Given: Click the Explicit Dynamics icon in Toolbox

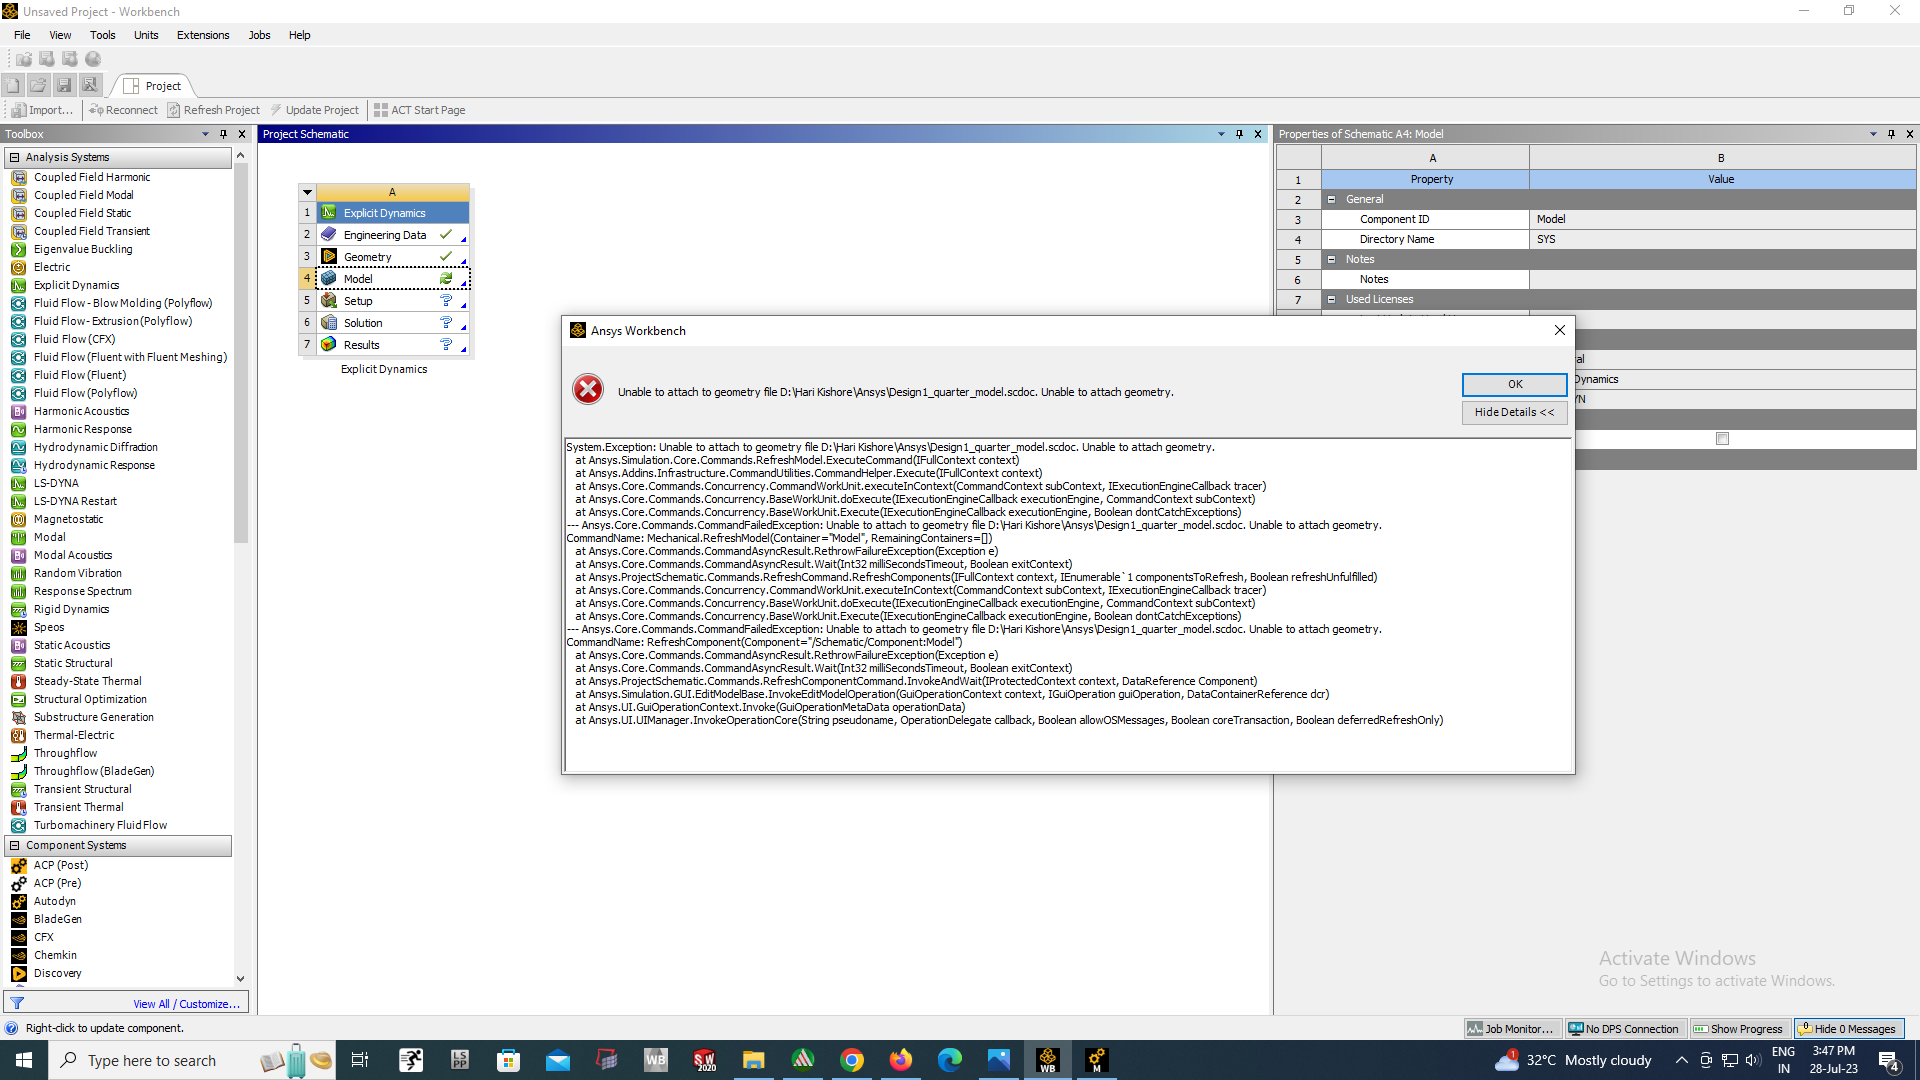Looking at the screenshot, I should (18, 285).
